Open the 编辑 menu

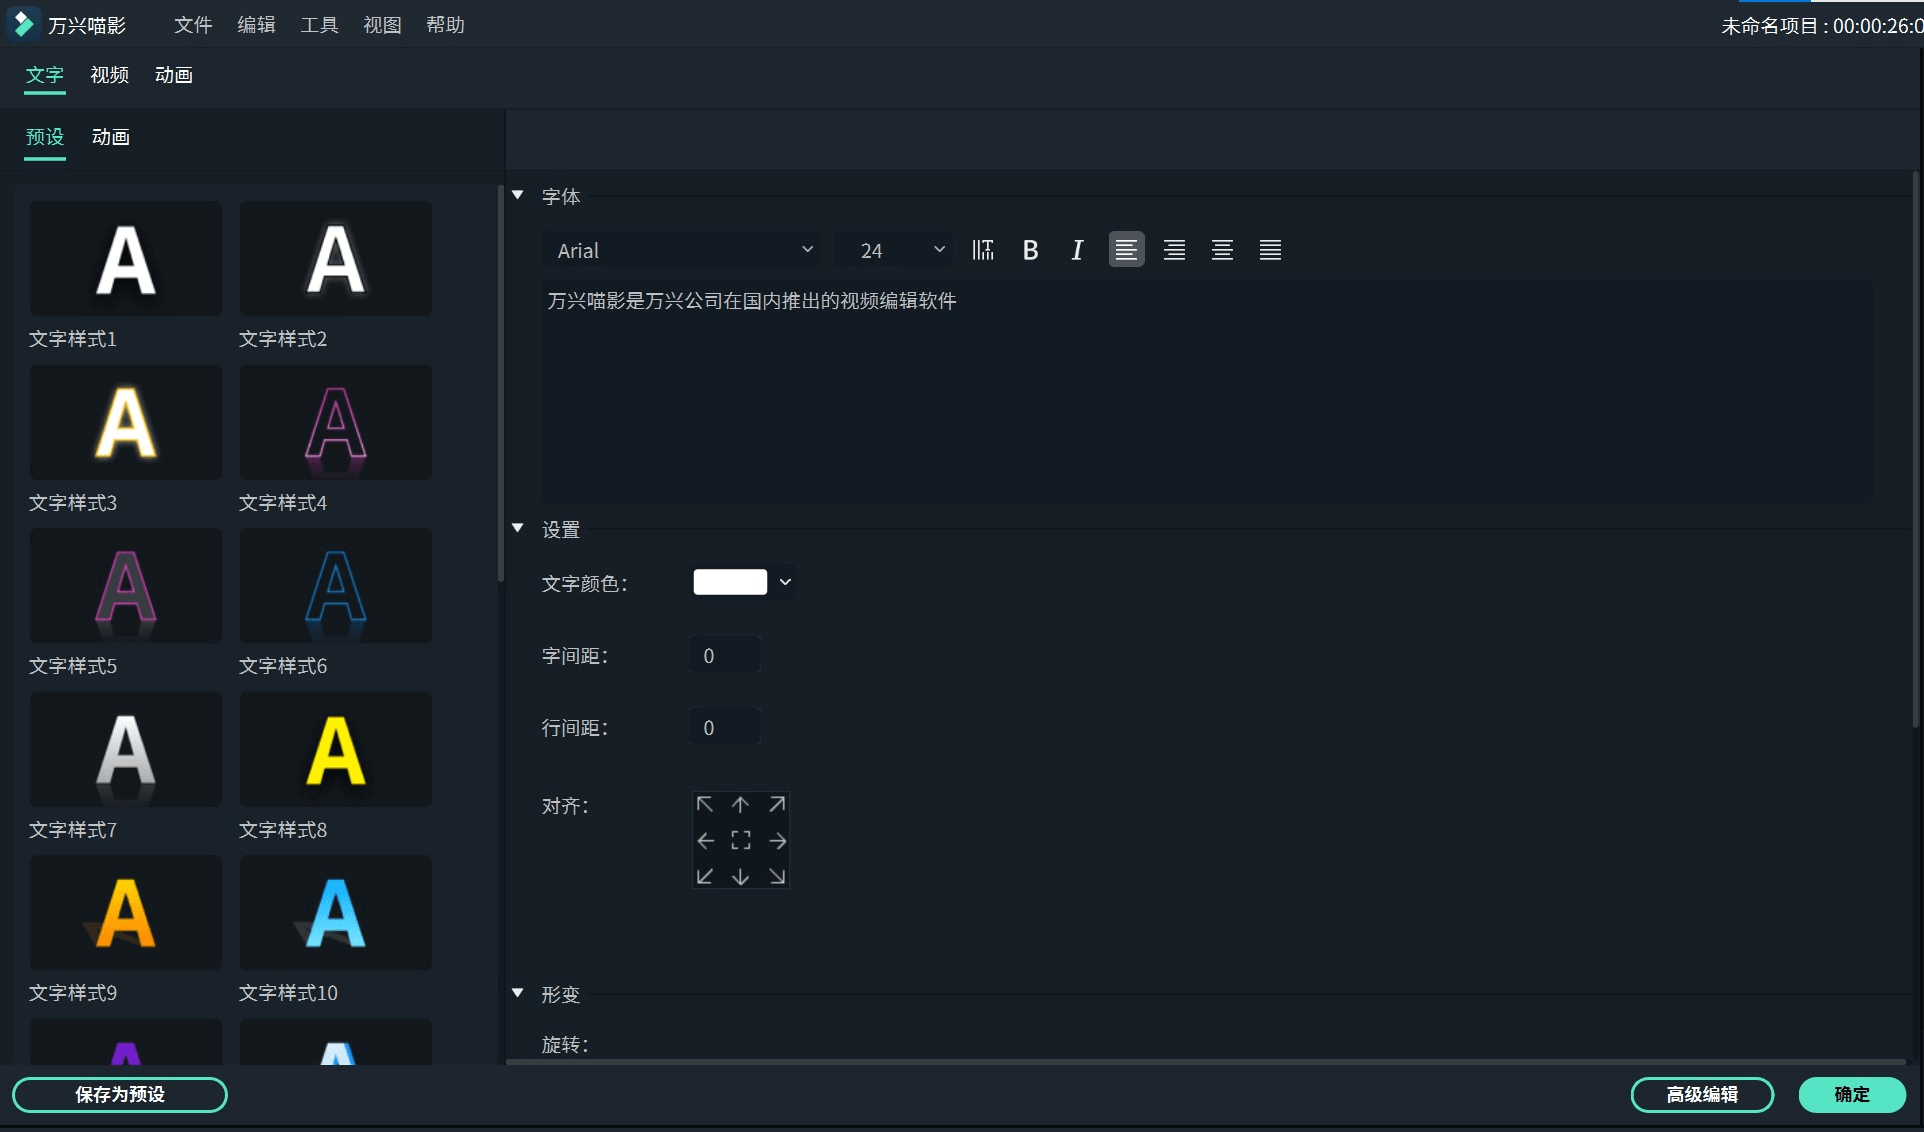pyautogui.click(x=256, y=25)
